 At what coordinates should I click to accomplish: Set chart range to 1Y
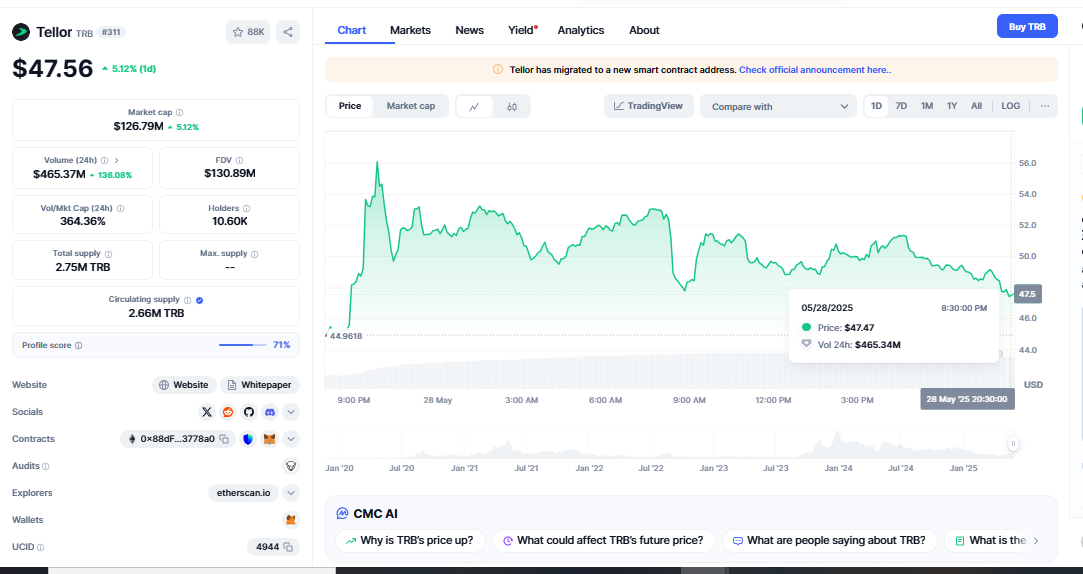coord(952,106)
